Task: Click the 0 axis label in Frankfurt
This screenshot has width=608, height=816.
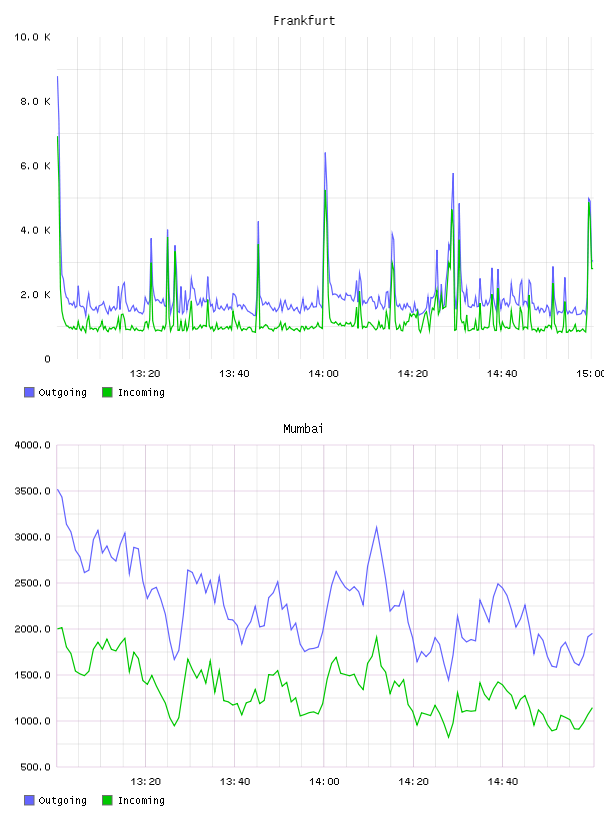Action: tap(47, 359)
